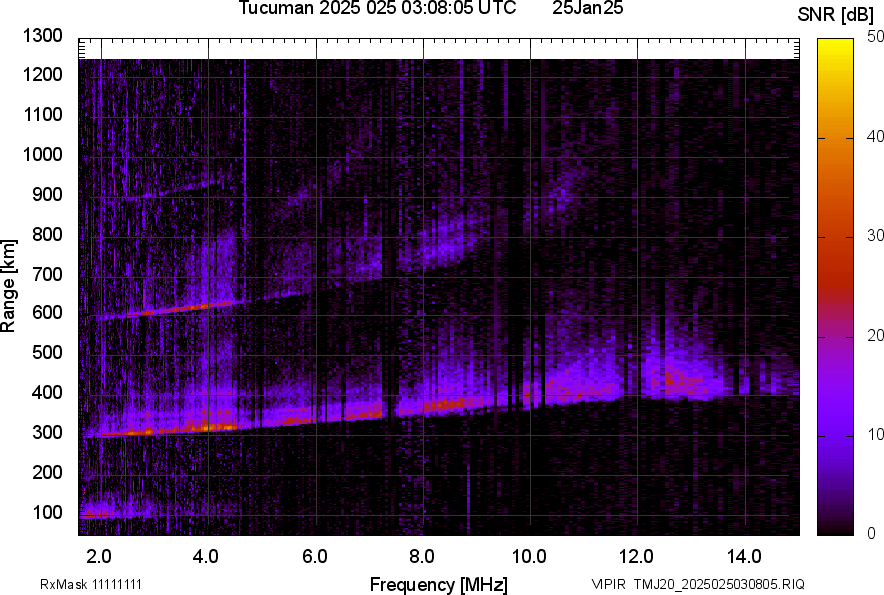This screenshot has height=595, width=884.
Task: Click colorbar tick label '30'
Action: click(x=875, y=236)
